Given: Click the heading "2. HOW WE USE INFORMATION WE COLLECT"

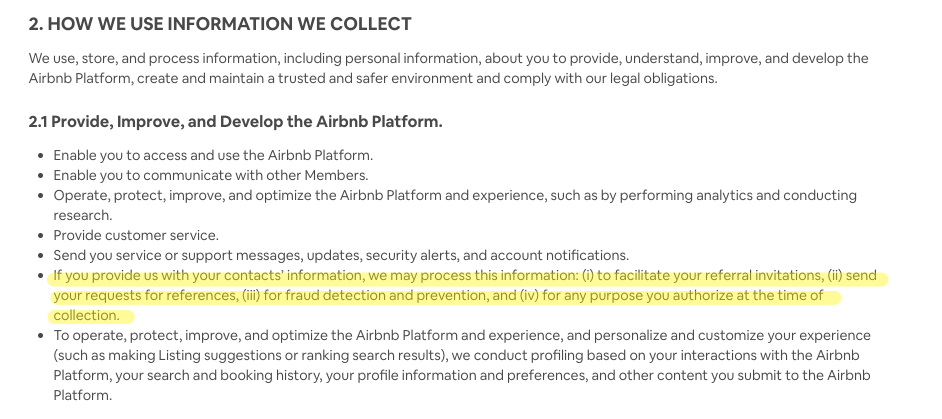Looking at the screenshot, I should click(220, 24).
